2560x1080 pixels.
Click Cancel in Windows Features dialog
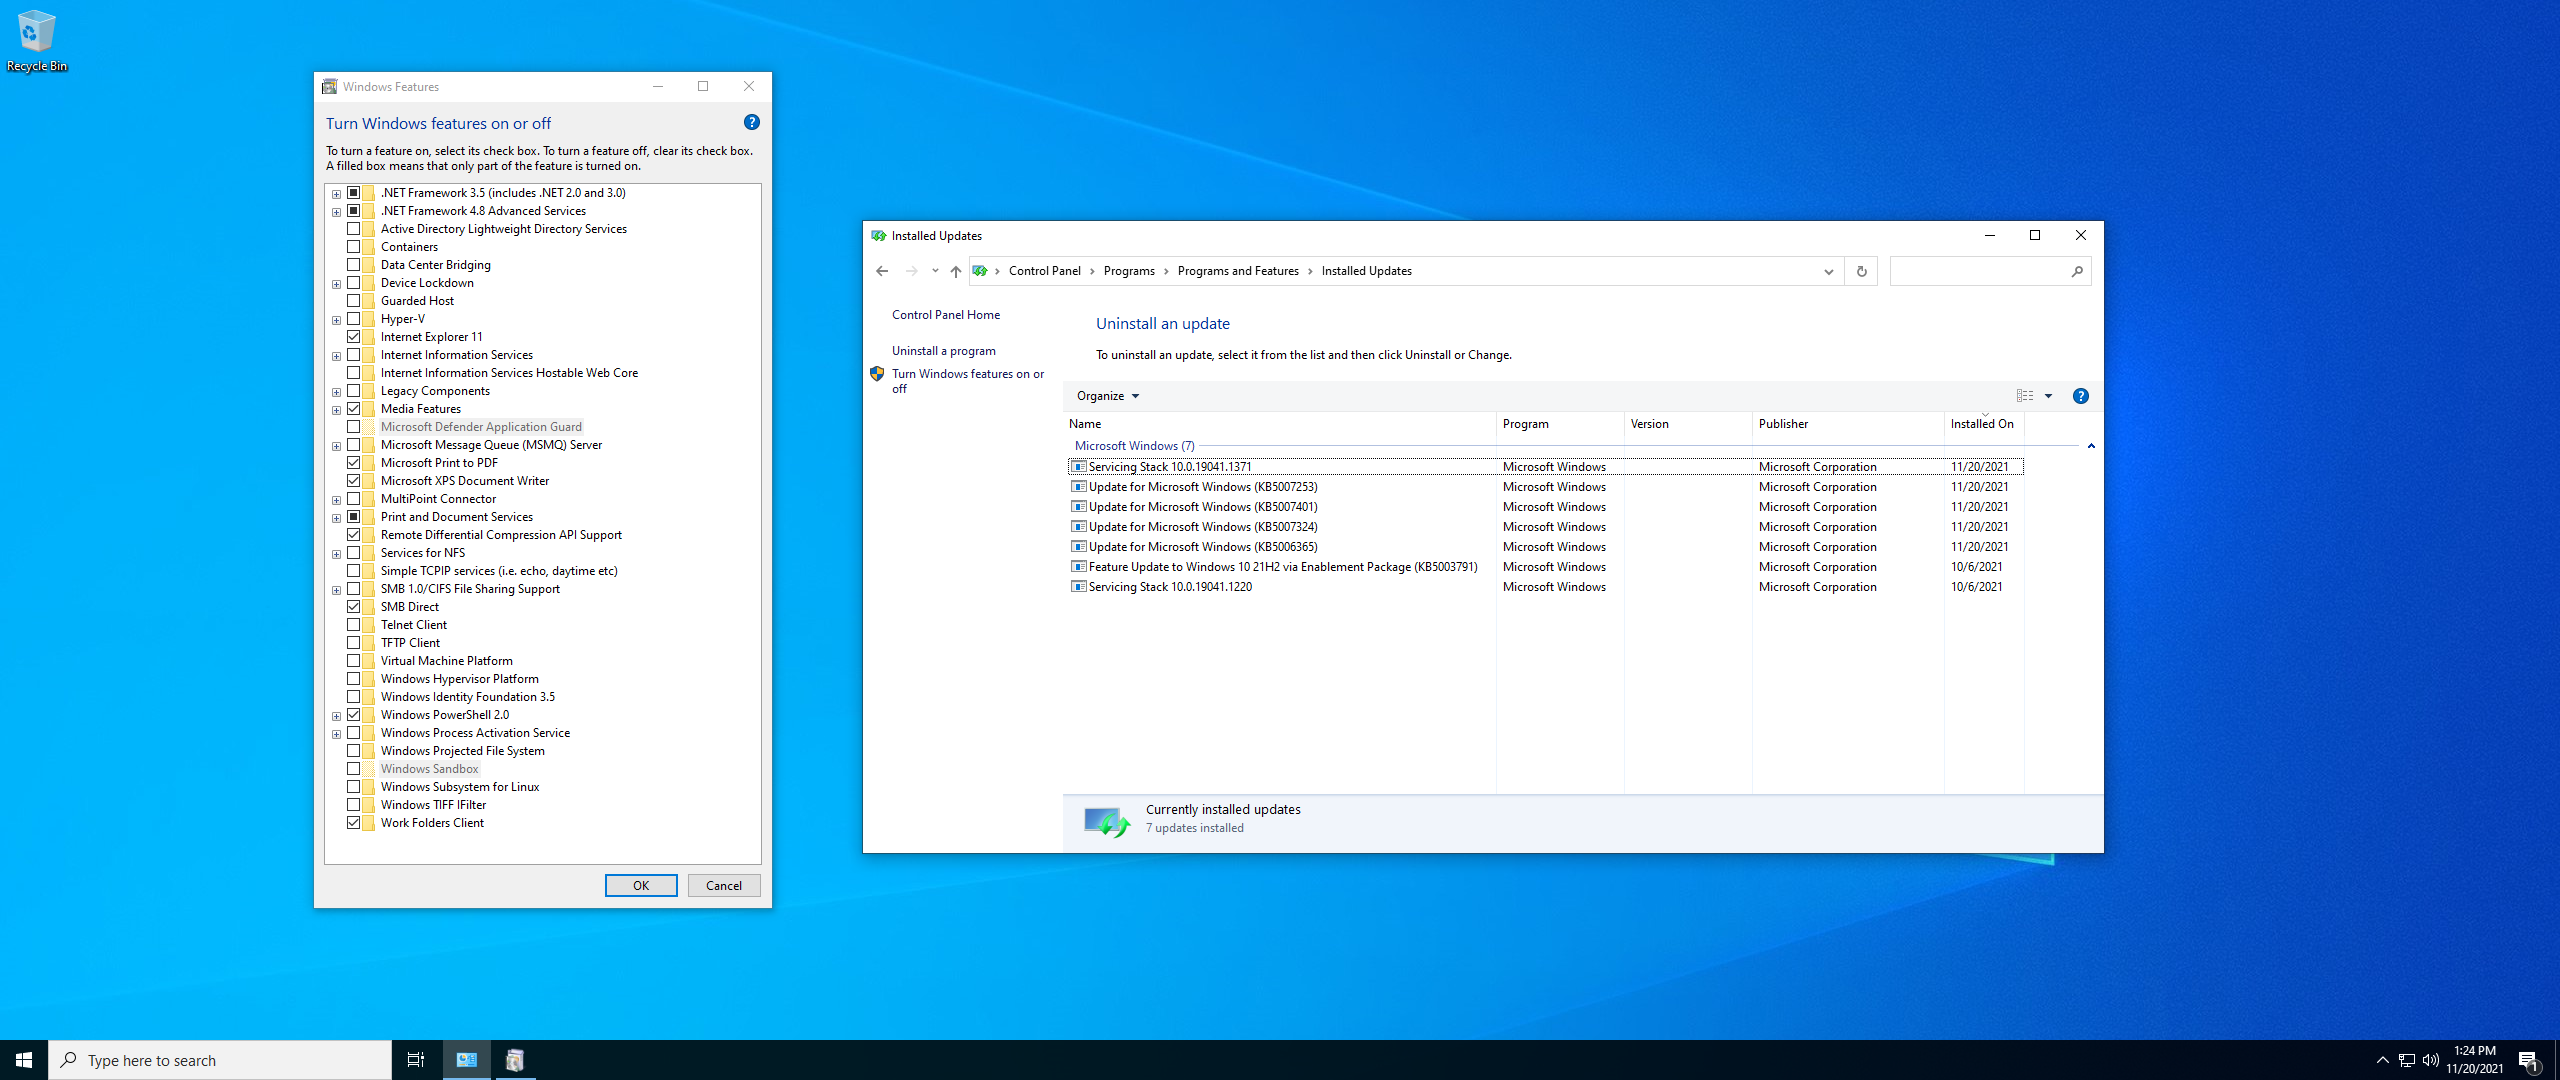[724, 886]
